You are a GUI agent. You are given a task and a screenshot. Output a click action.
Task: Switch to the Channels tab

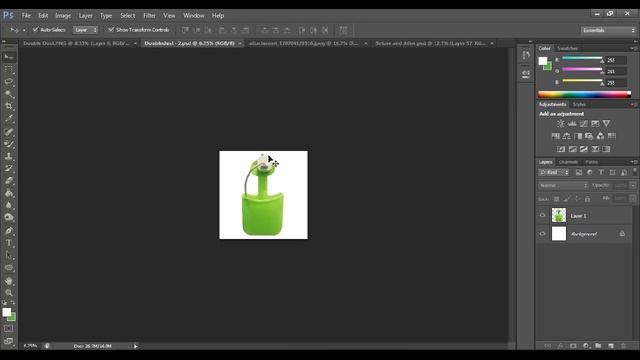point(568,162)
